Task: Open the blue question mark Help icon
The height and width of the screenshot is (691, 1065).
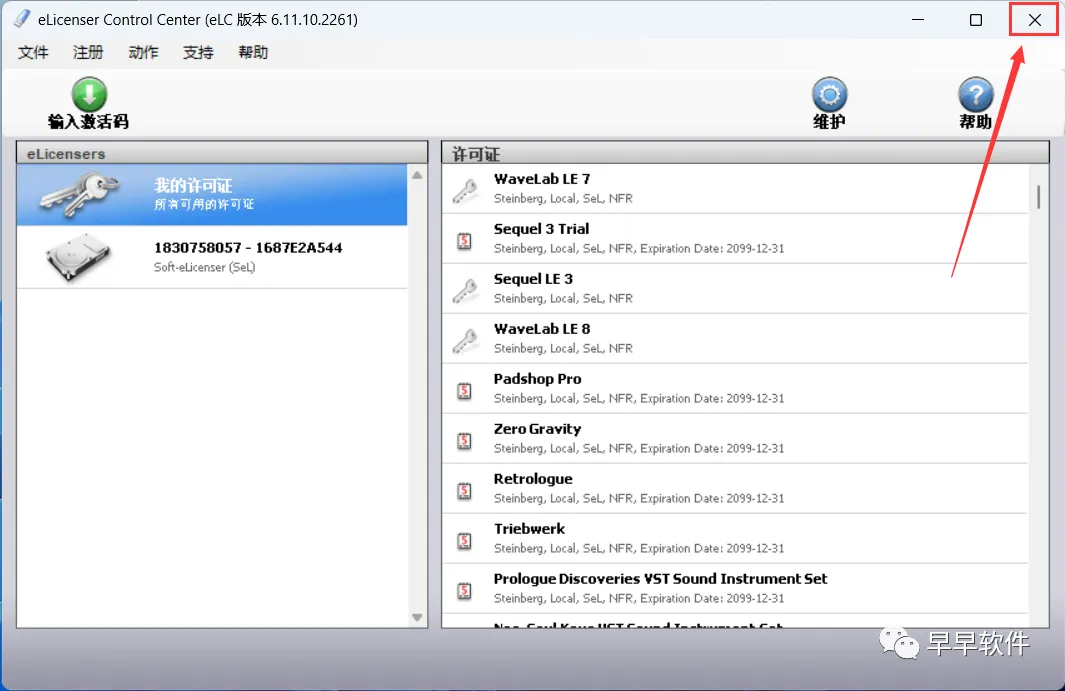Action: 975,94
